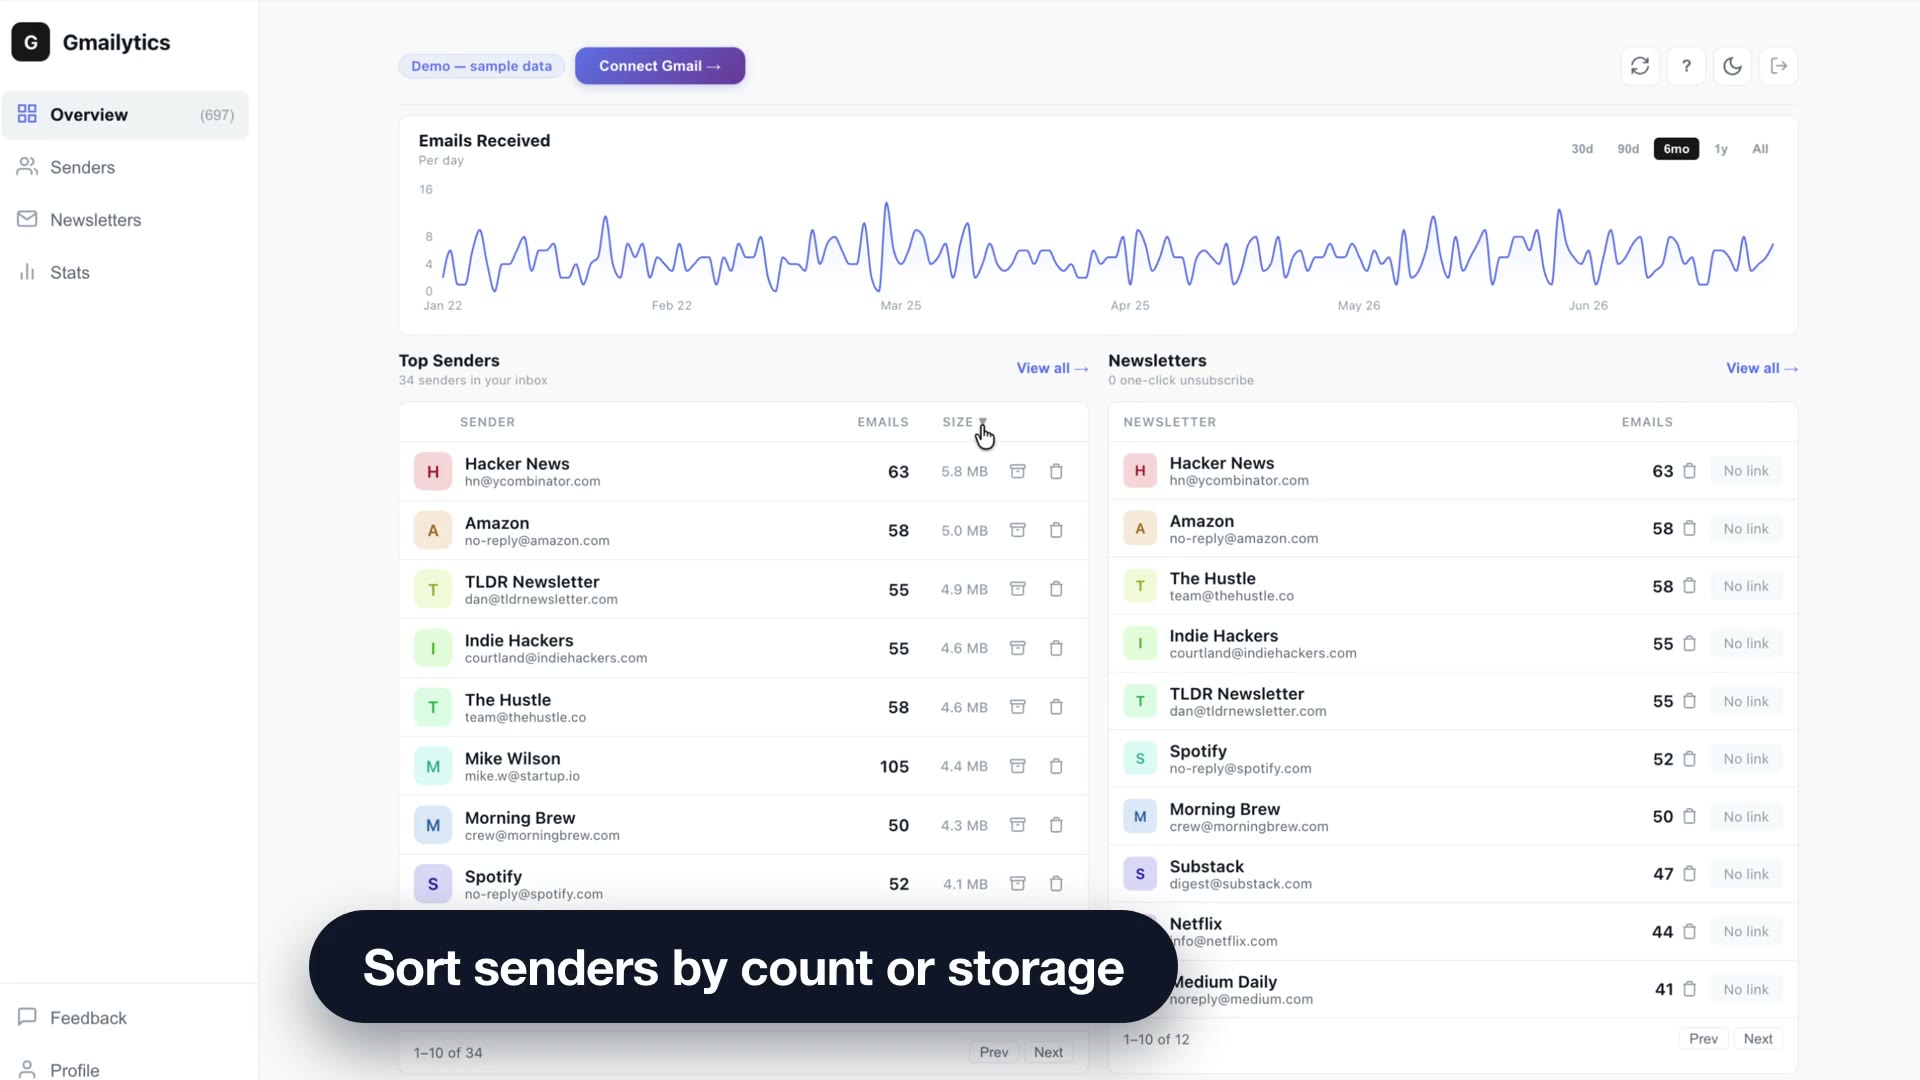
Task: Archive TLDR Newsletter emails
Action: (1018, 589)
